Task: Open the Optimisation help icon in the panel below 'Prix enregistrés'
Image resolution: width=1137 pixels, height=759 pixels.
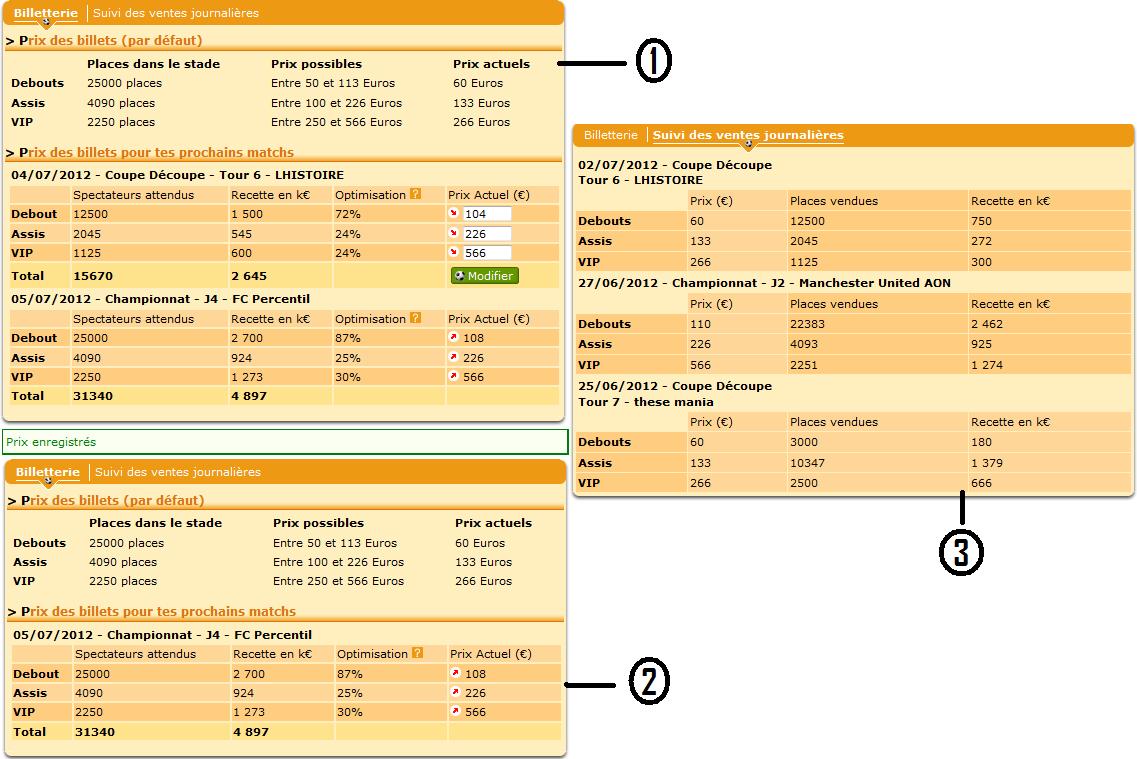Action: [x=418, y=653]
